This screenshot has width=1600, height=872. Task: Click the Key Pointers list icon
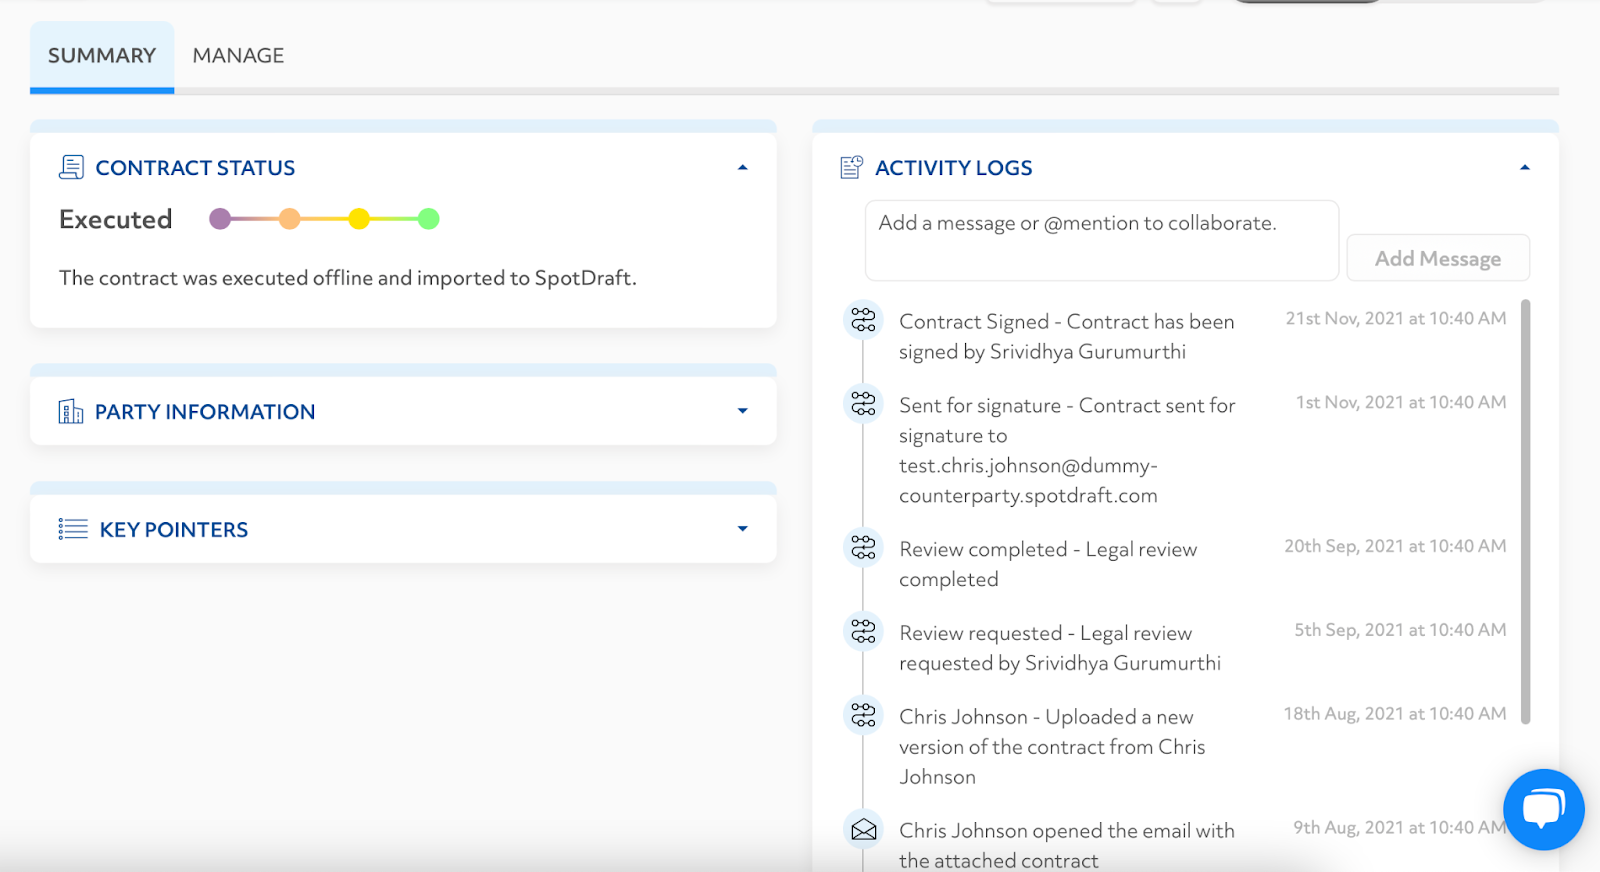point(73,529)
